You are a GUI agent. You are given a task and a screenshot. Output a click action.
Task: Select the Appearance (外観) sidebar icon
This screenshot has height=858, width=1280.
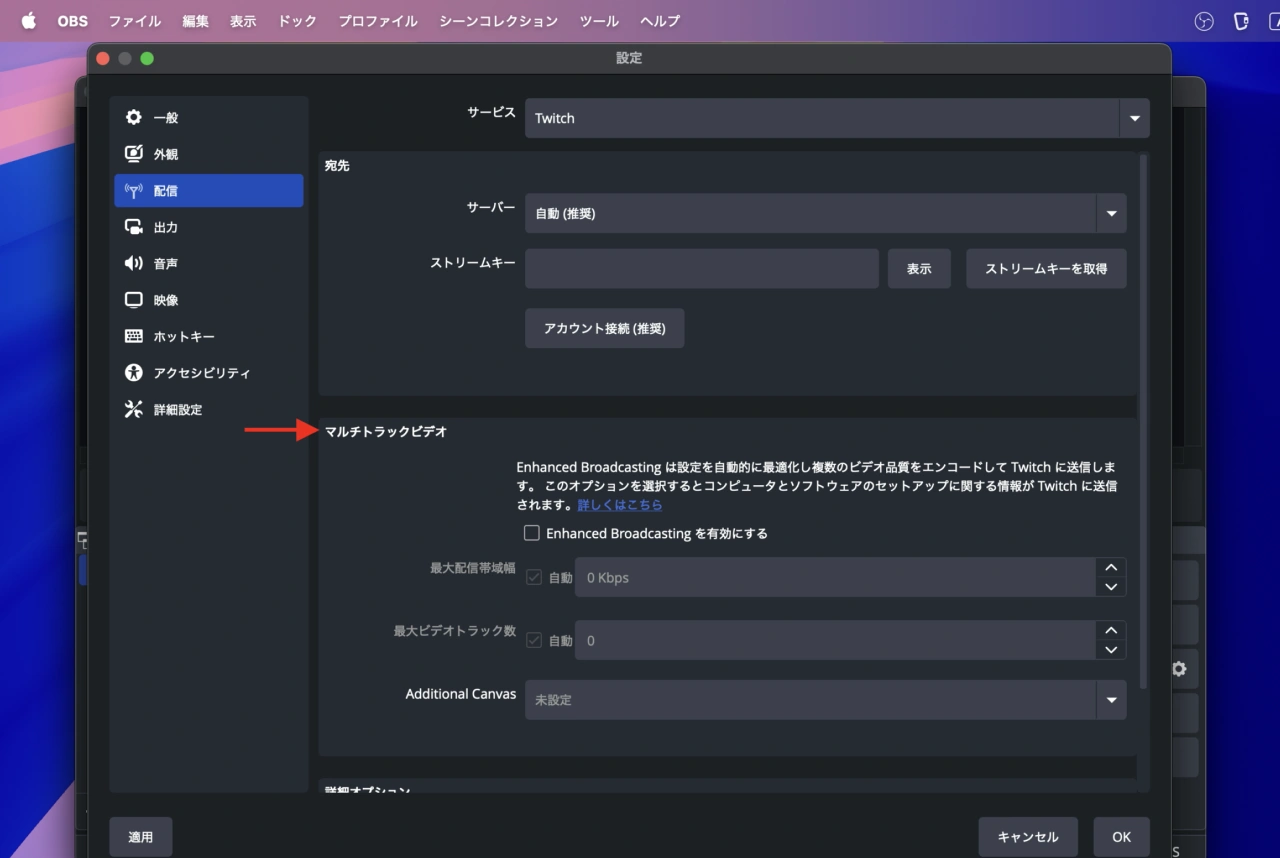(x=134, y=154)
